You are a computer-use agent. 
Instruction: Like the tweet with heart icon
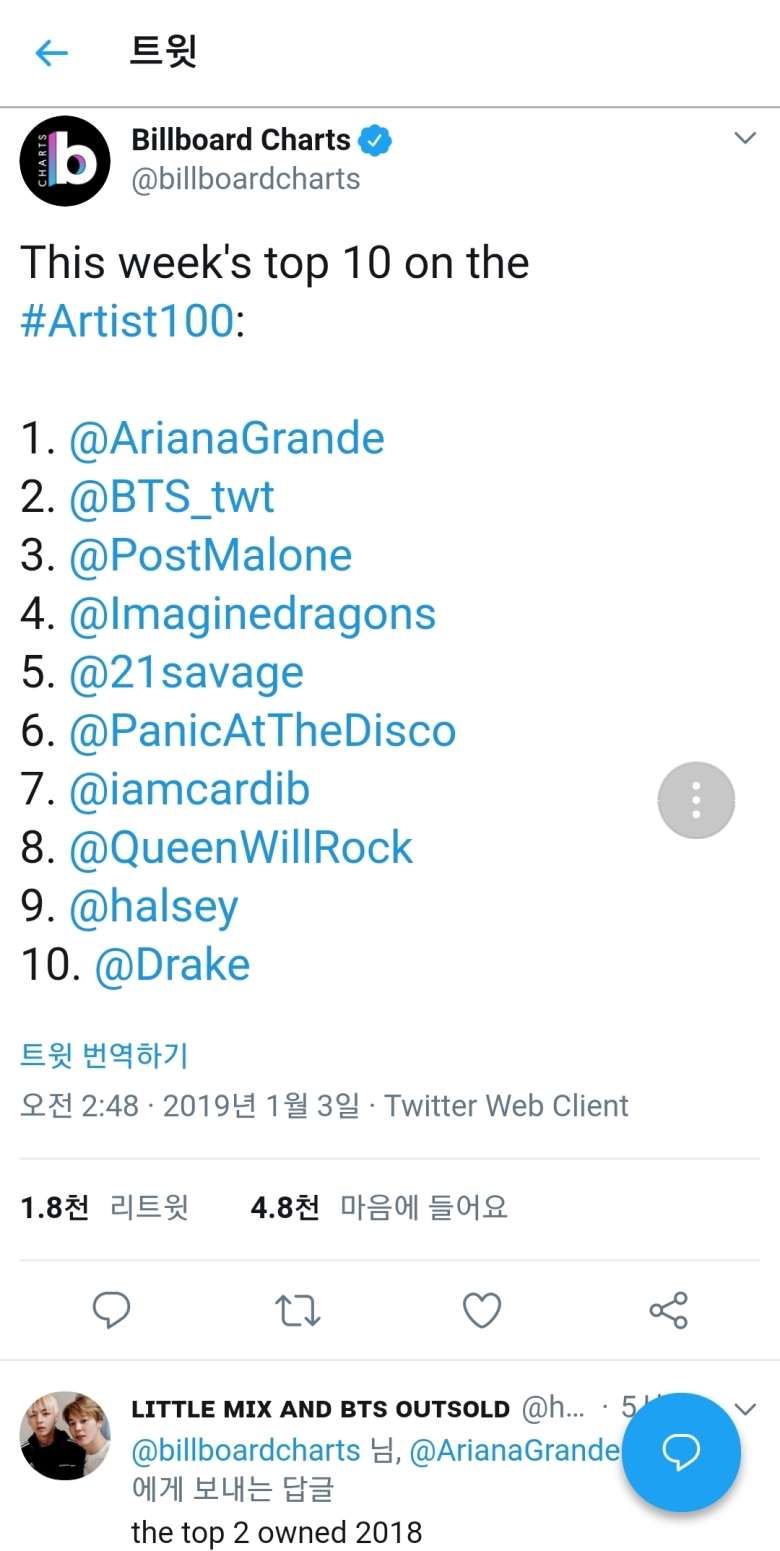pos(482,1309)
